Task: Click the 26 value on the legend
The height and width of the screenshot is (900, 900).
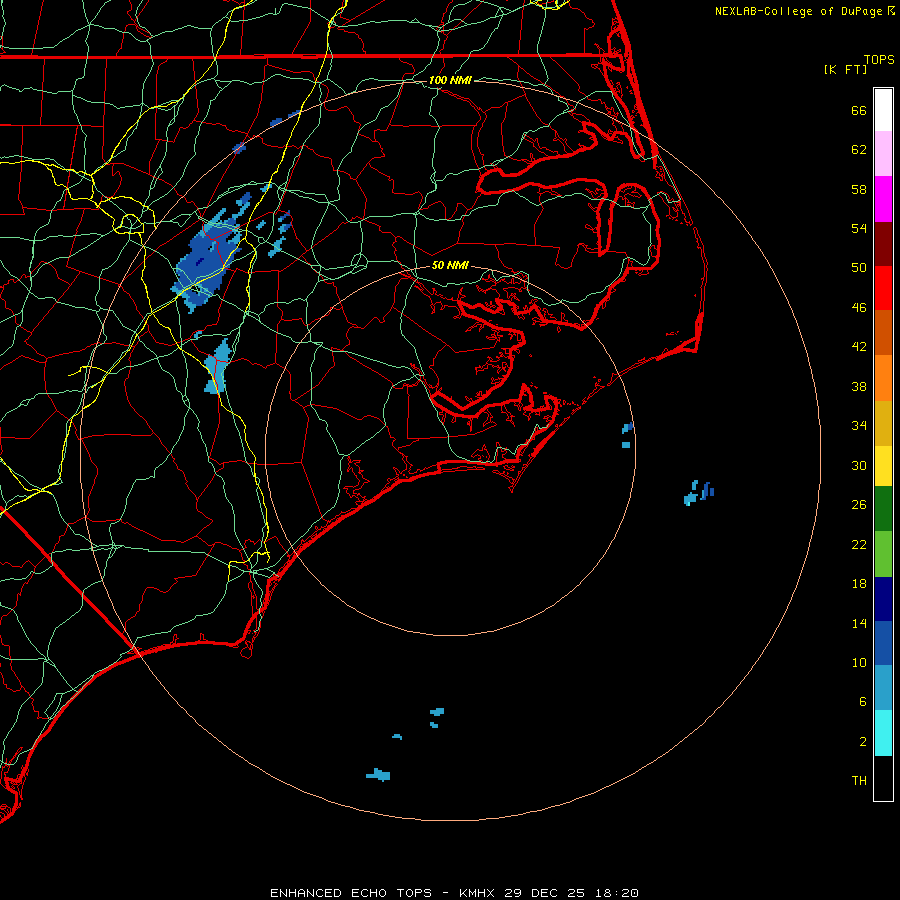Action: point(859,505)
